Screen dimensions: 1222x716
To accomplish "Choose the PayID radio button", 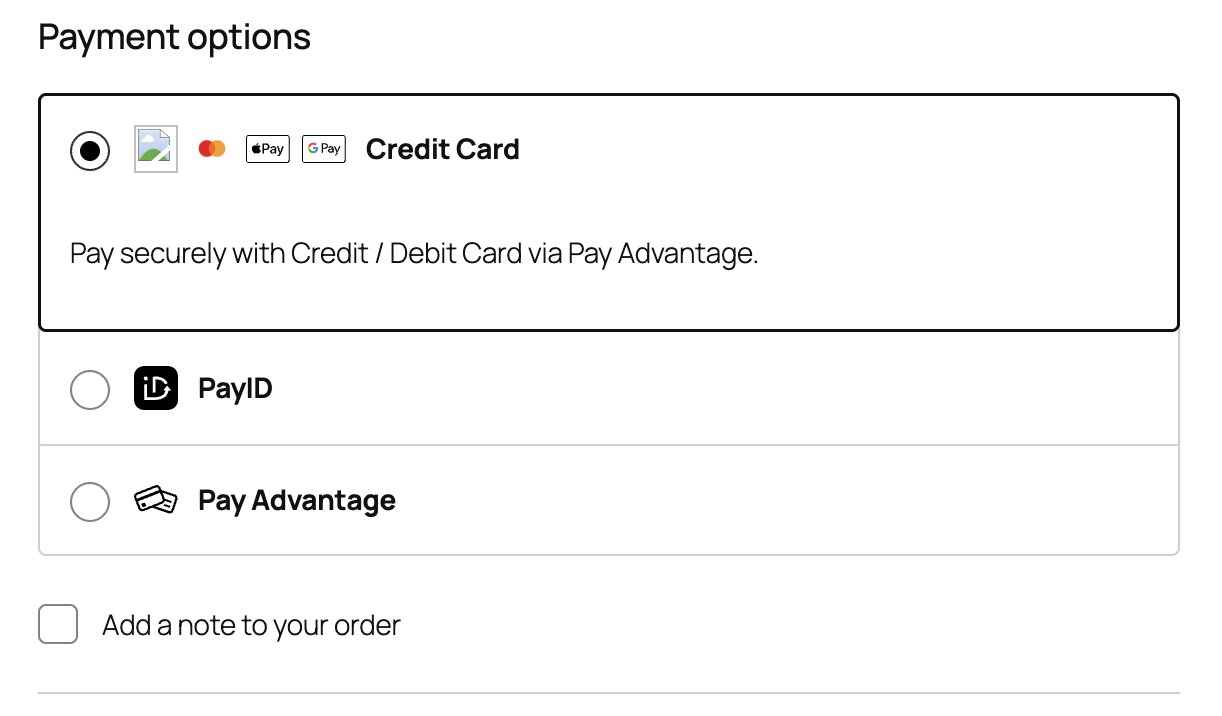I will [x=90, y=389].
